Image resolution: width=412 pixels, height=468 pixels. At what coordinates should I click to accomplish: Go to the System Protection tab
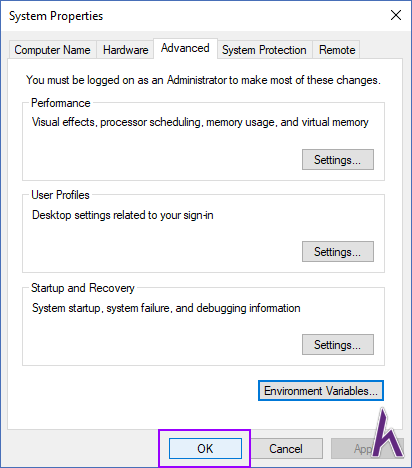tap(264, 50)
